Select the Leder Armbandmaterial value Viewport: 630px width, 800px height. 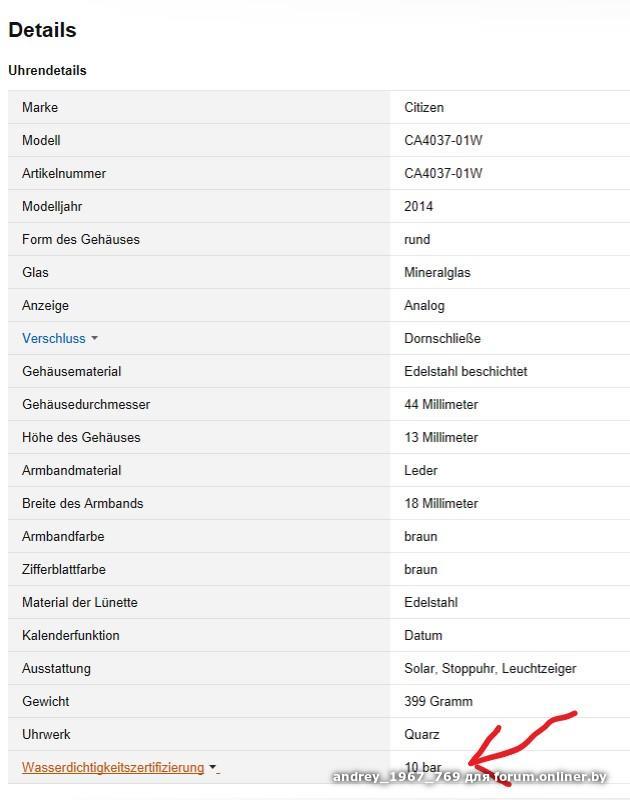421,471
